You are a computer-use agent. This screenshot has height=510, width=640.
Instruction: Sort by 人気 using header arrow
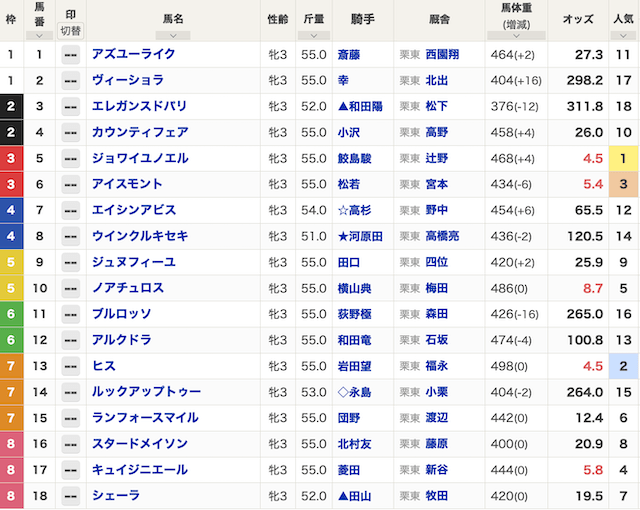tap(623, 34)
